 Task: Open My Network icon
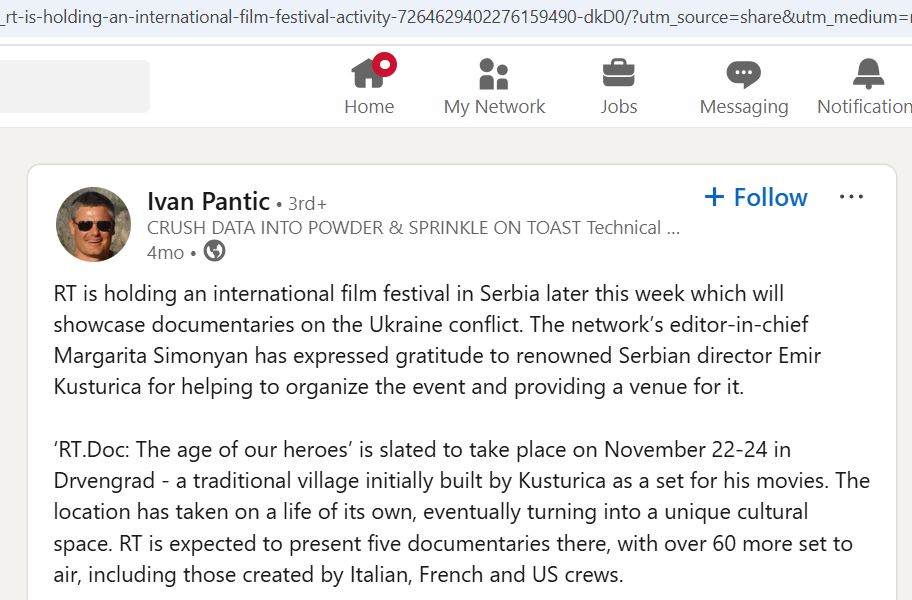click(x=494, y=74)
